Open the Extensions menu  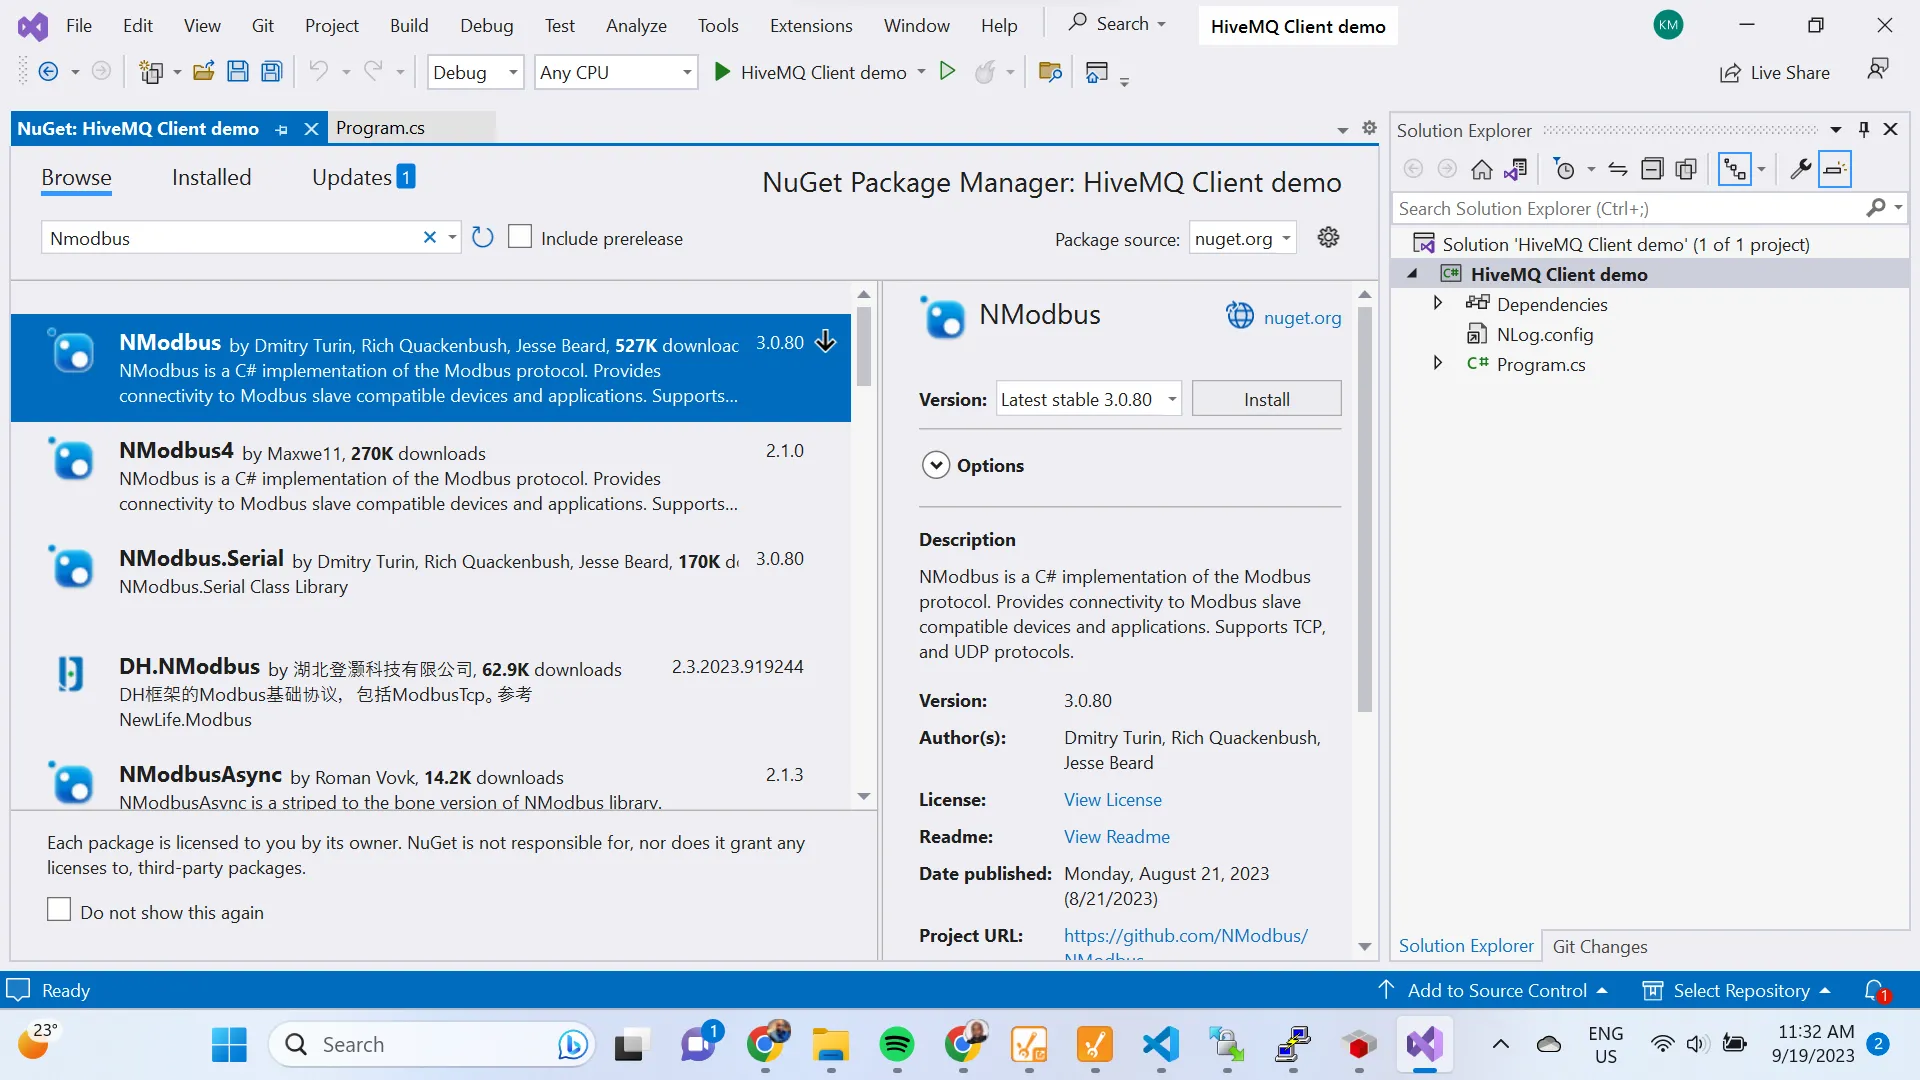[811, 26]
